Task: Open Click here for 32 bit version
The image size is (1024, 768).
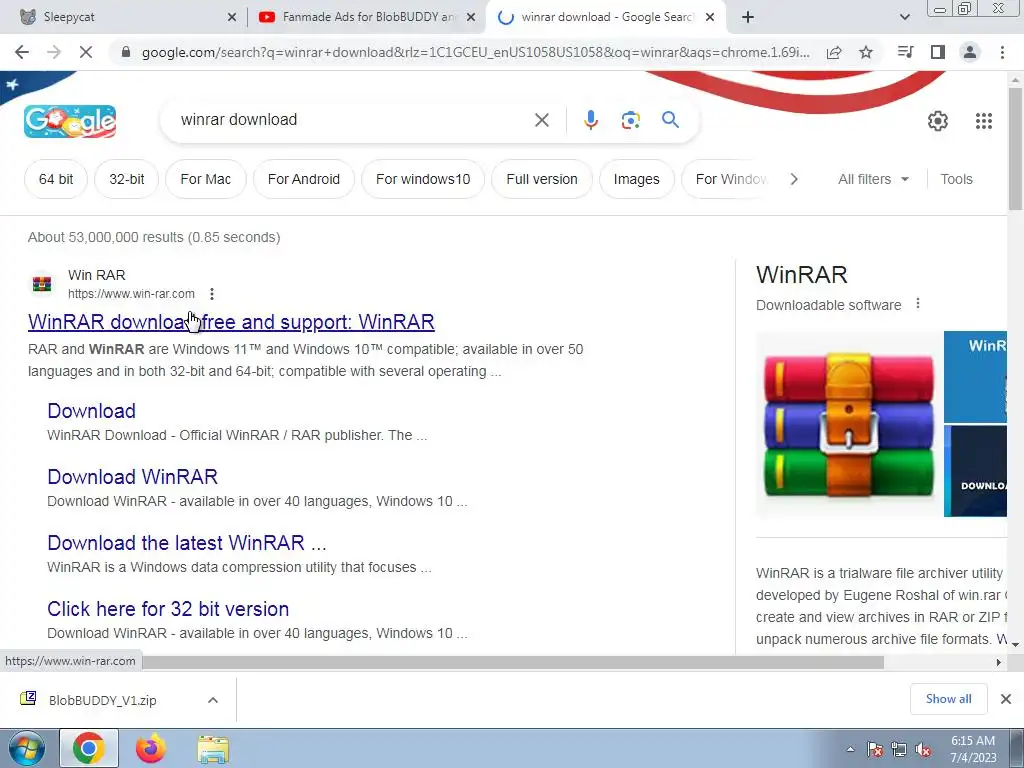Action: tap(168, 609)
